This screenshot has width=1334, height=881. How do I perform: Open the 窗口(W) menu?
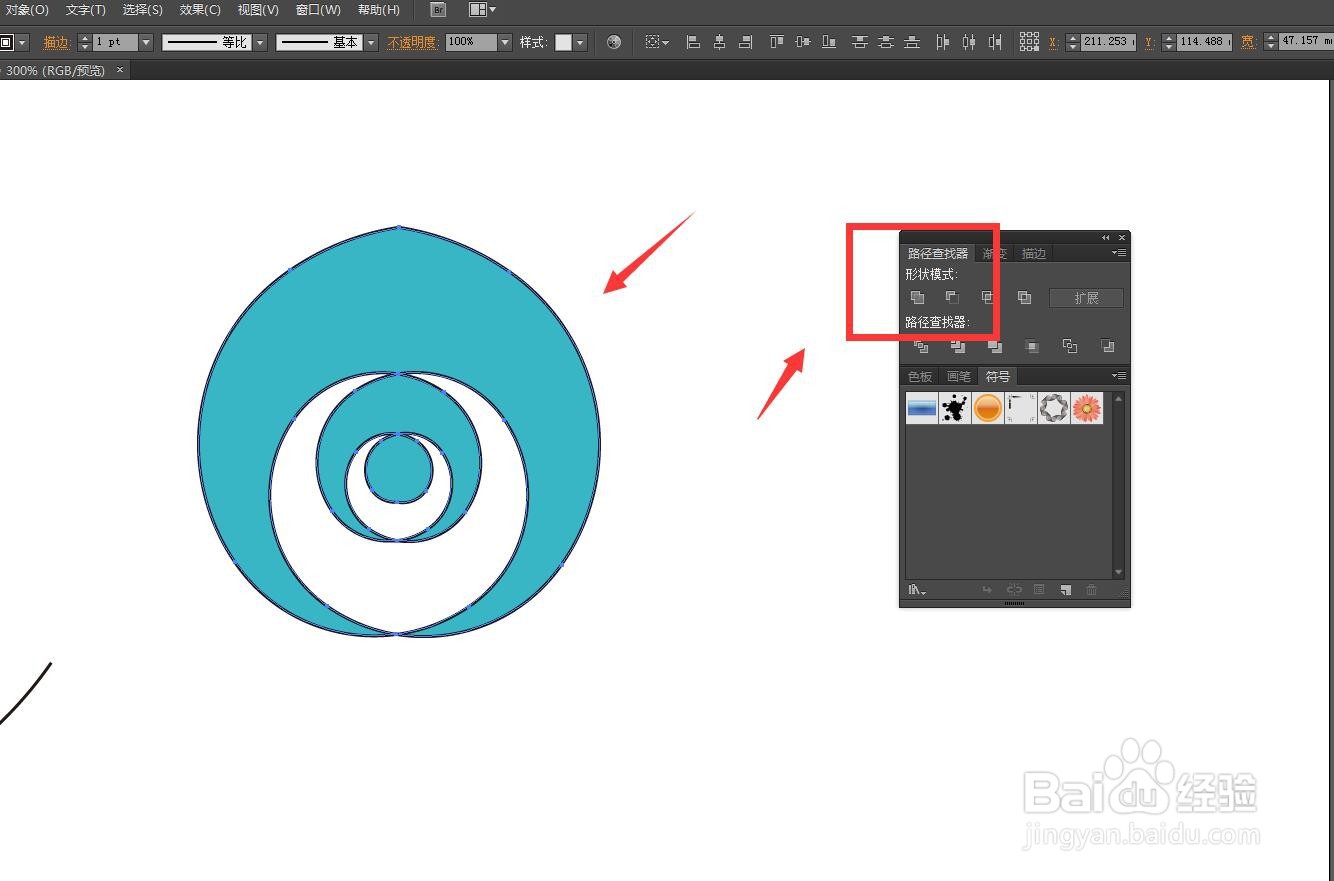point(318,10)
